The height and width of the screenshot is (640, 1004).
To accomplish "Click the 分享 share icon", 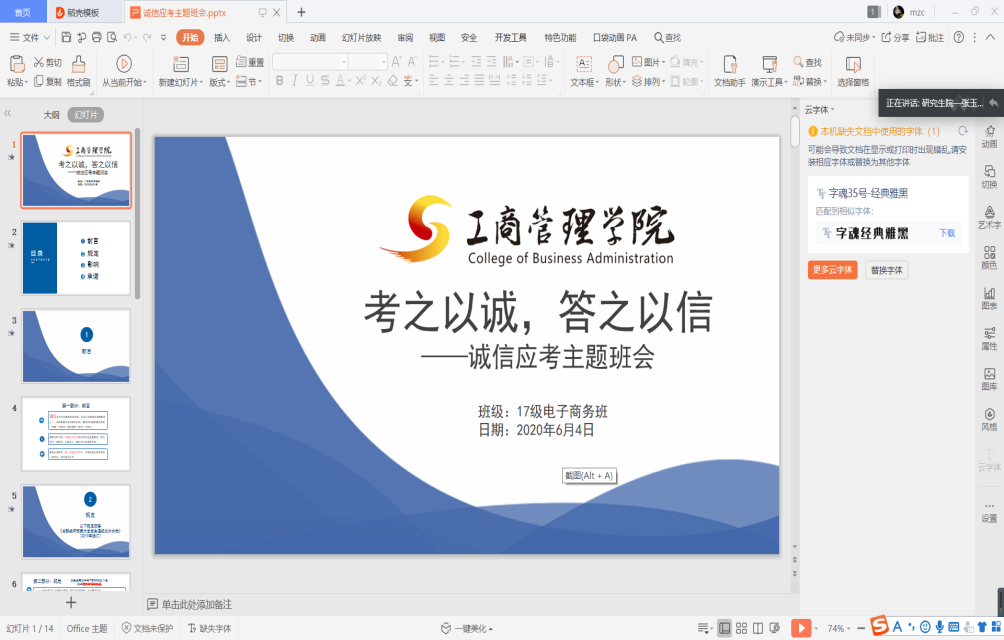I will coord(895,37).
